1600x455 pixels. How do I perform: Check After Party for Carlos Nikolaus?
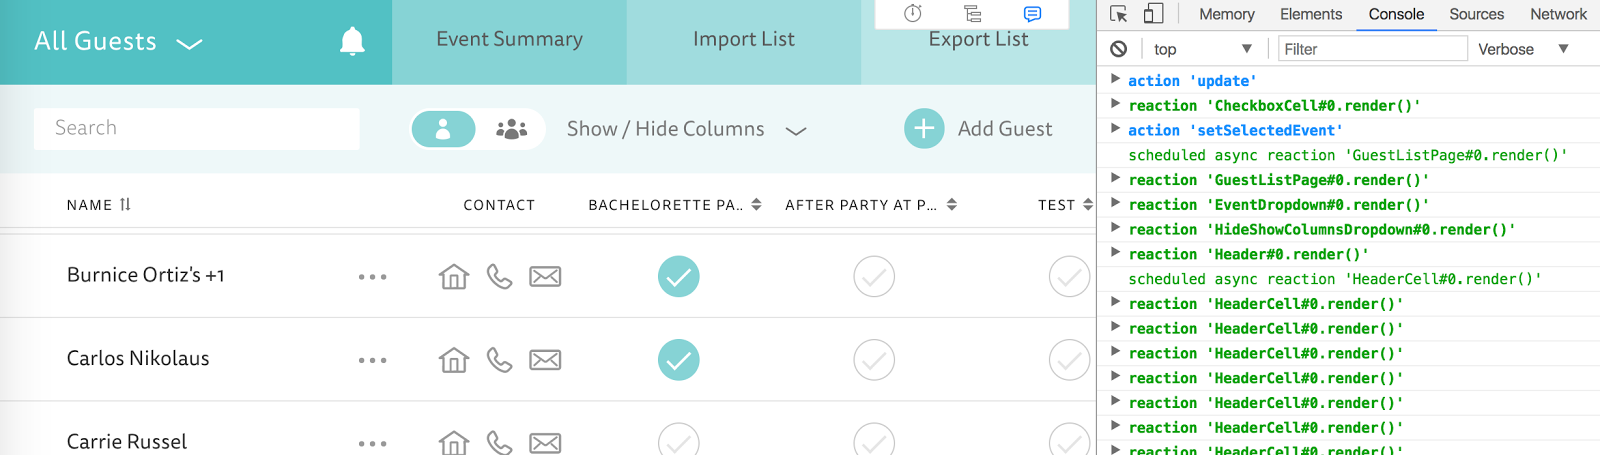click(x=874, y=360)
